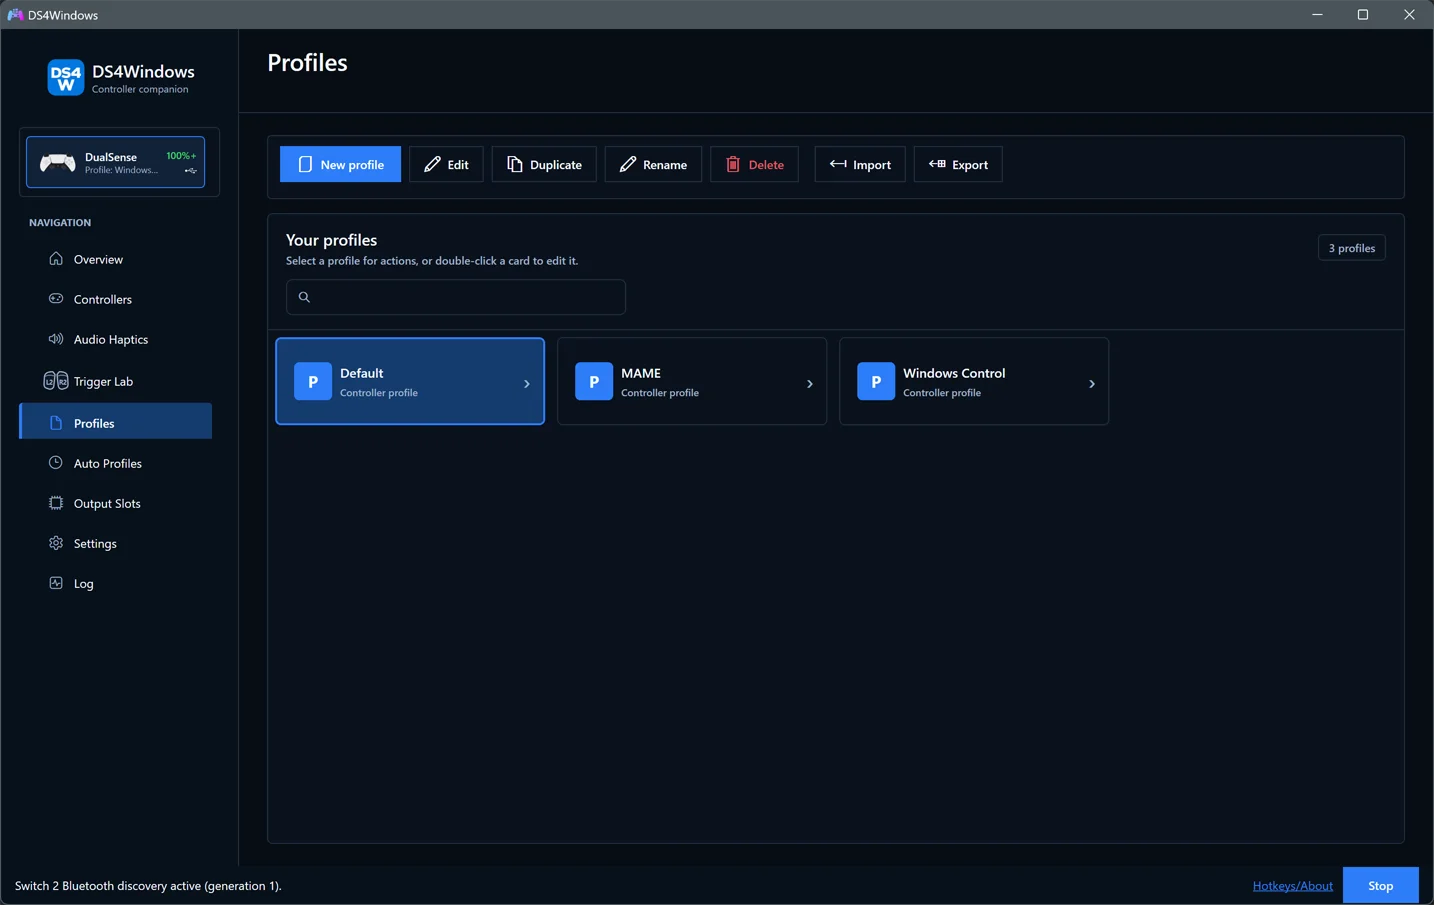
Task: Click the DualSense controller icon
Action: click(x=57, y=162)
